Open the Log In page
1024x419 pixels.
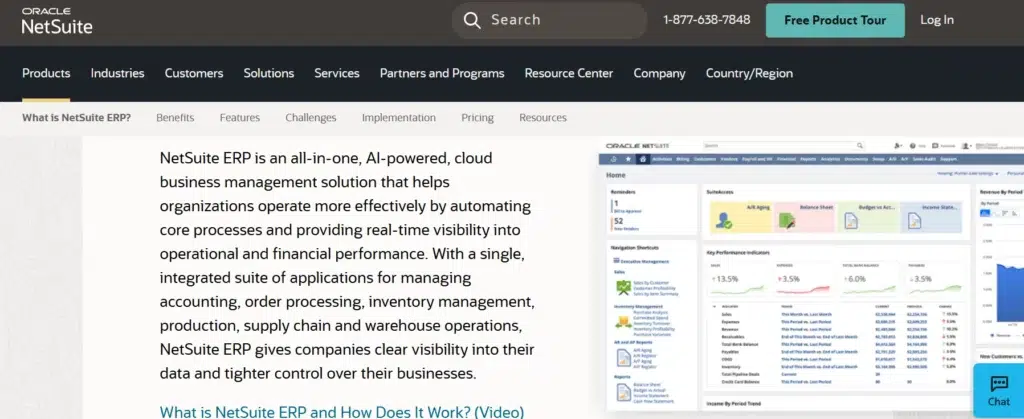coord(936,20)
